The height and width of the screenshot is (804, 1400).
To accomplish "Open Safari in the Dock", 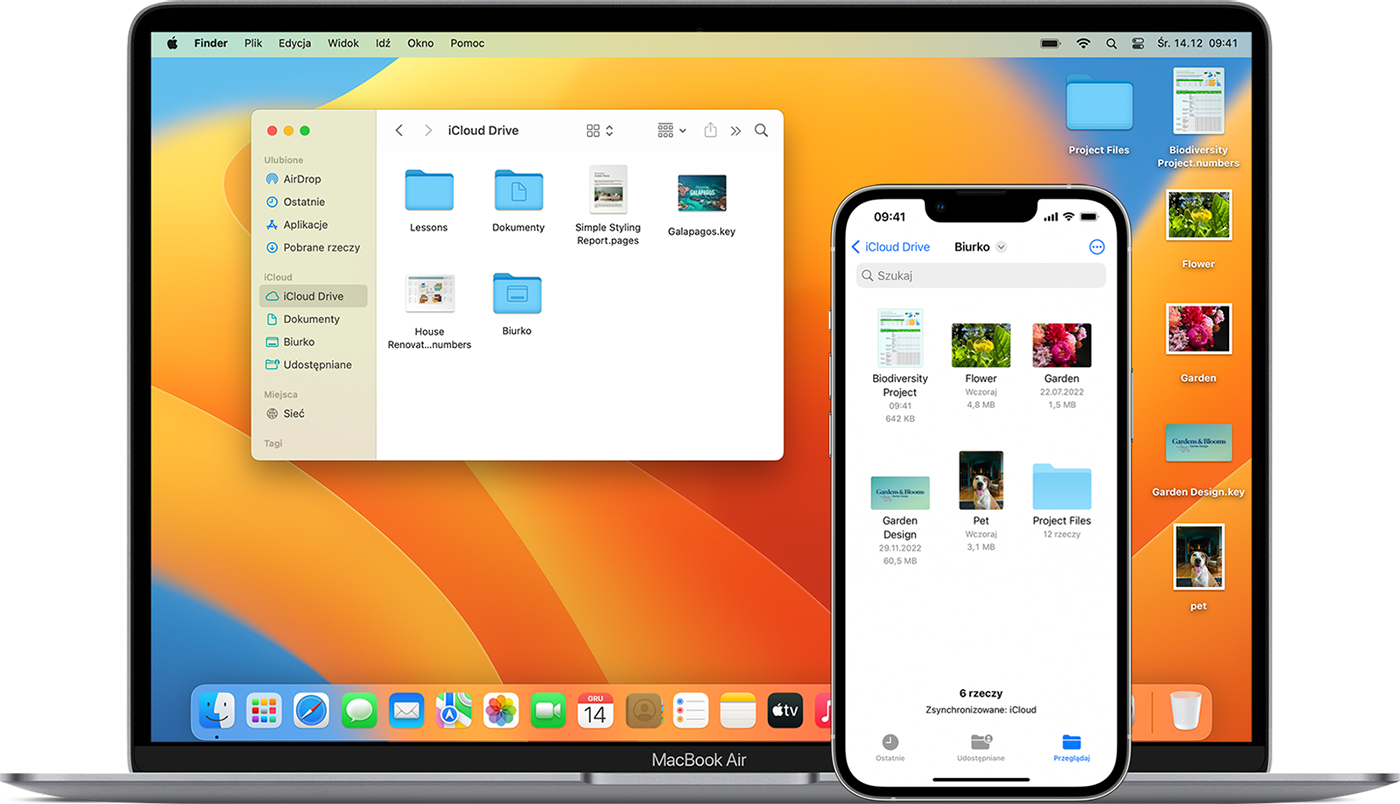I will pyautogui.click(x=311, y=711).
